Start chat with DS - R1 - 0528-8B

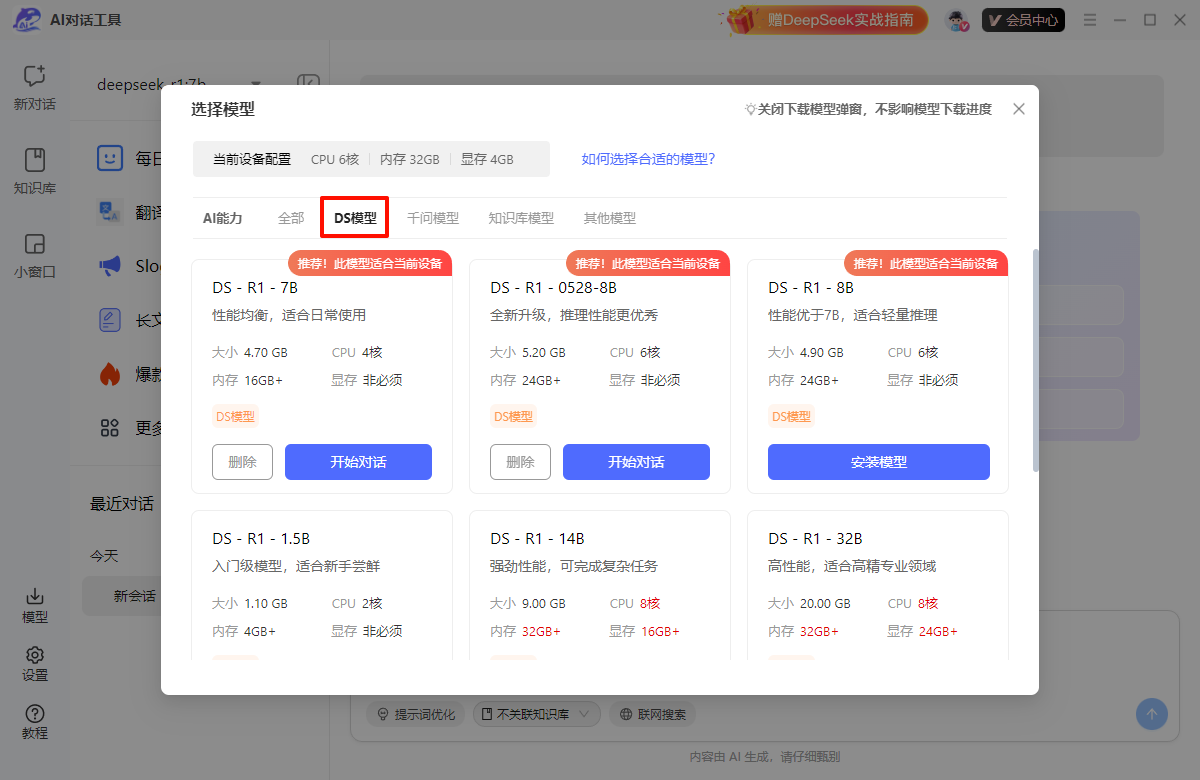pyautogui.click(x=636, y=462)
